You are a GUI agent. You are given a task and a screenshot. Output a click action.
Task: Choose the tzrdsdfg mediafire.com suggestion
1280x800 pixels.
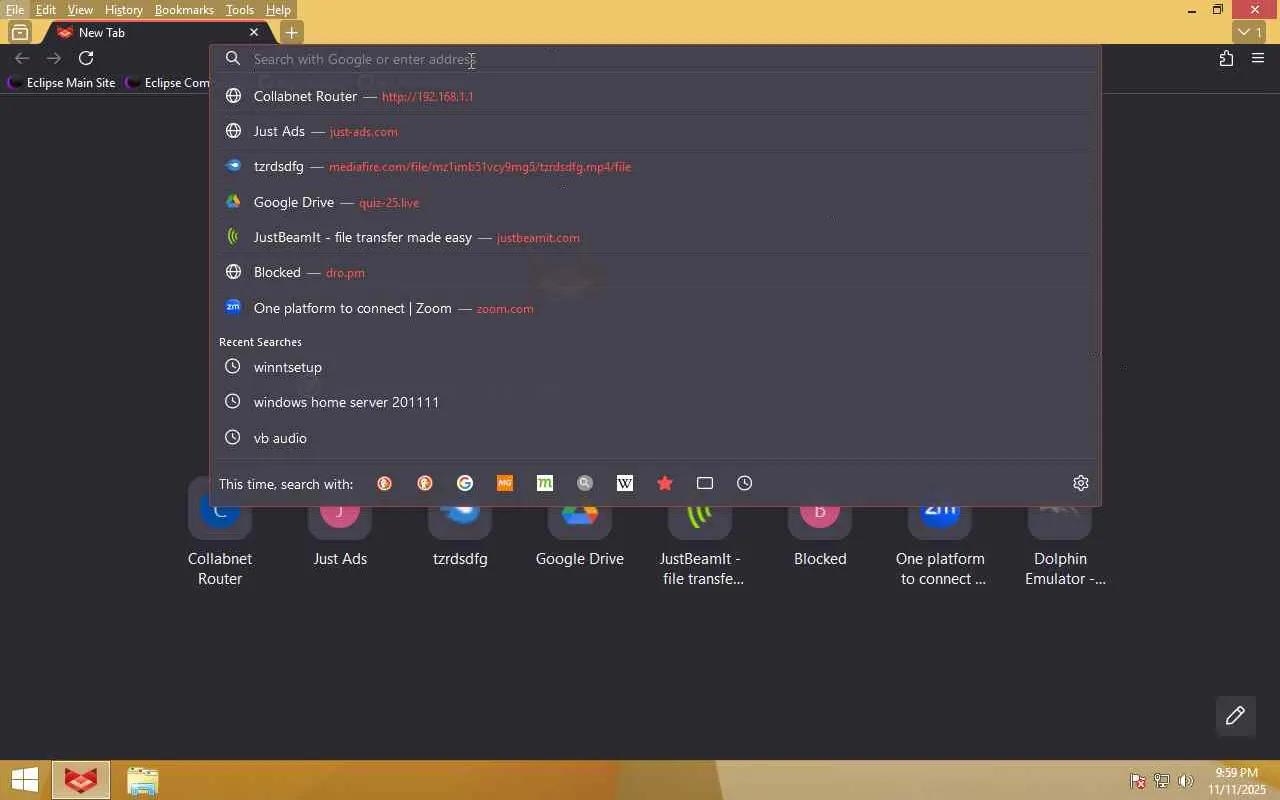[655, 166]
